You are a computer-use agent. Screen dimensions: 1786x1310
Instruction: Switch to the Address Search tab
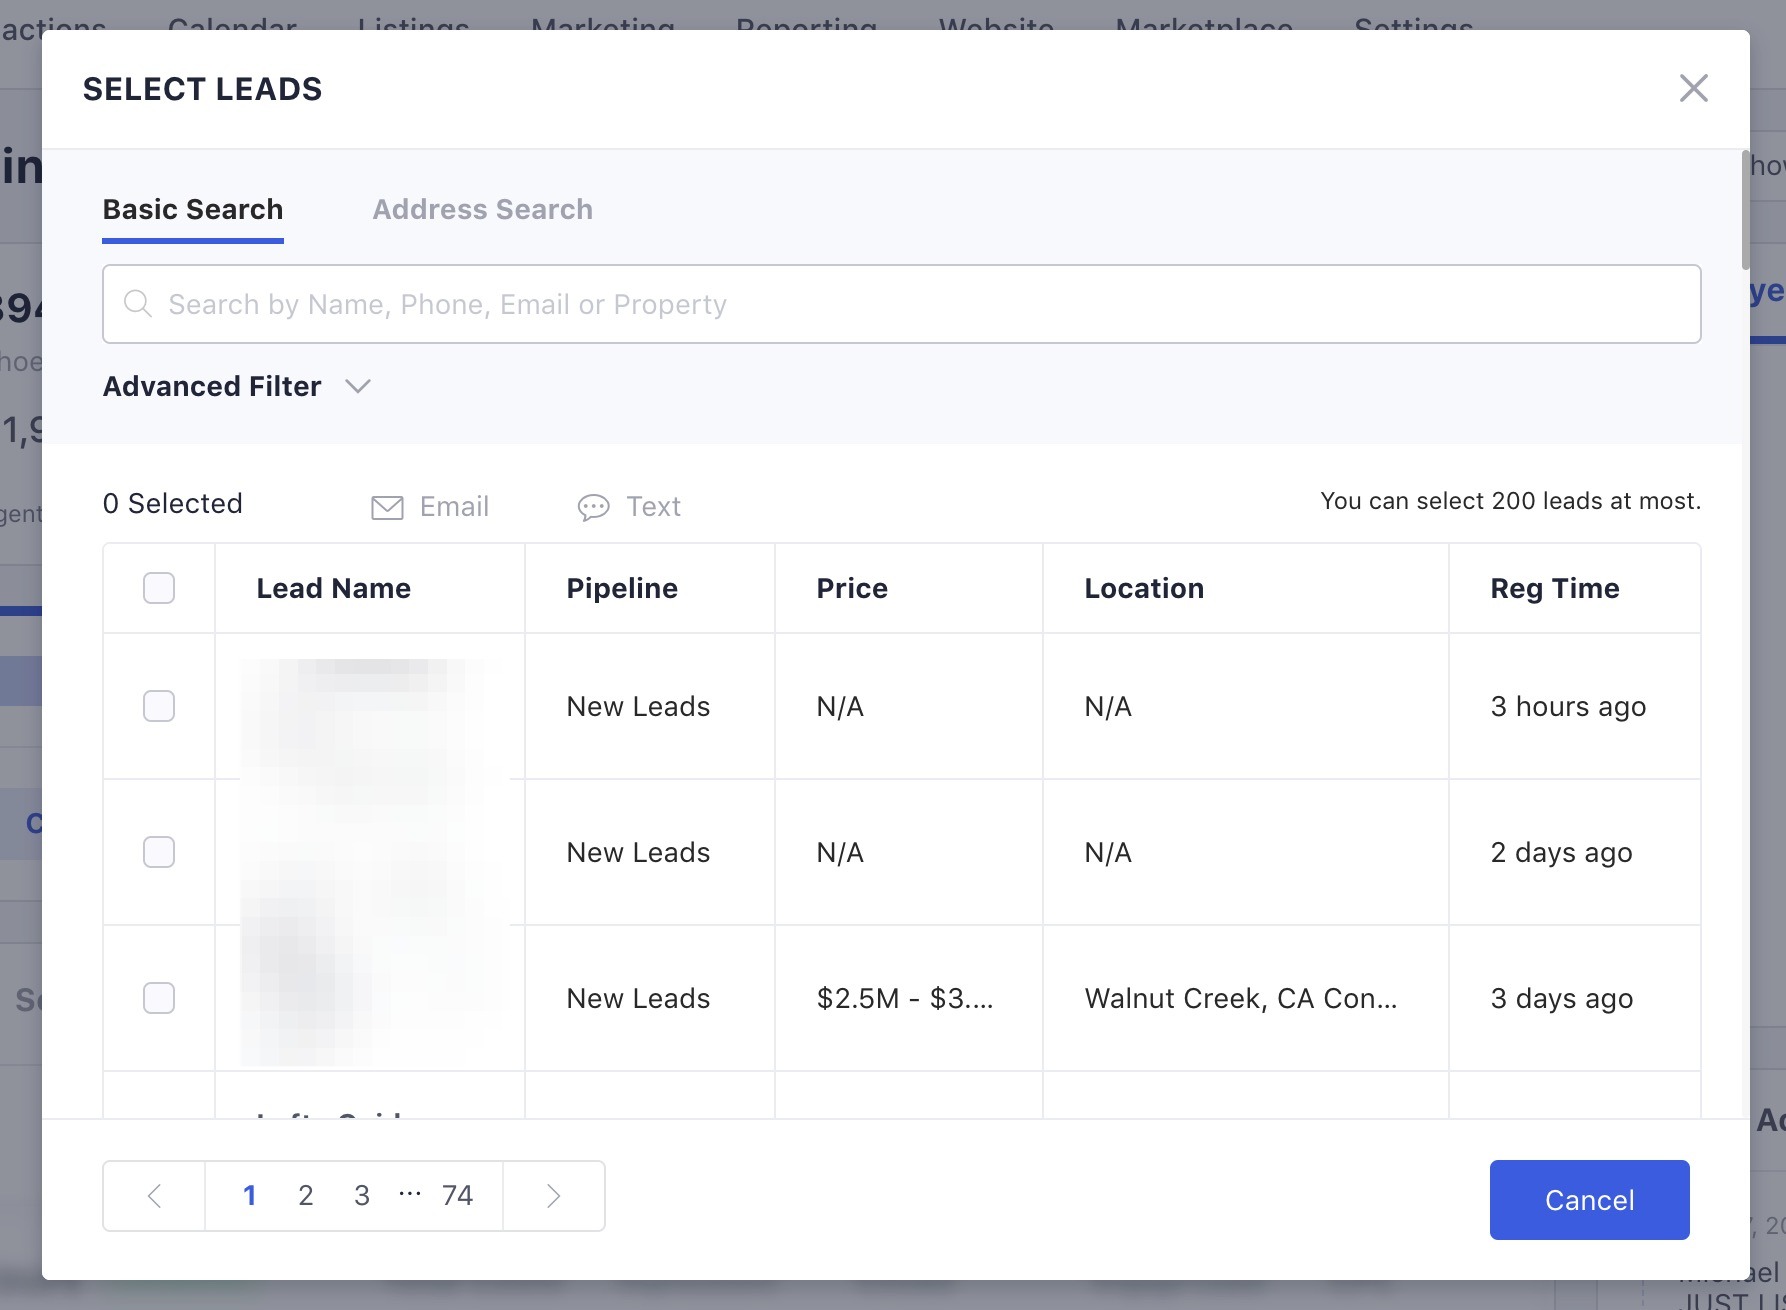(482, 209)
